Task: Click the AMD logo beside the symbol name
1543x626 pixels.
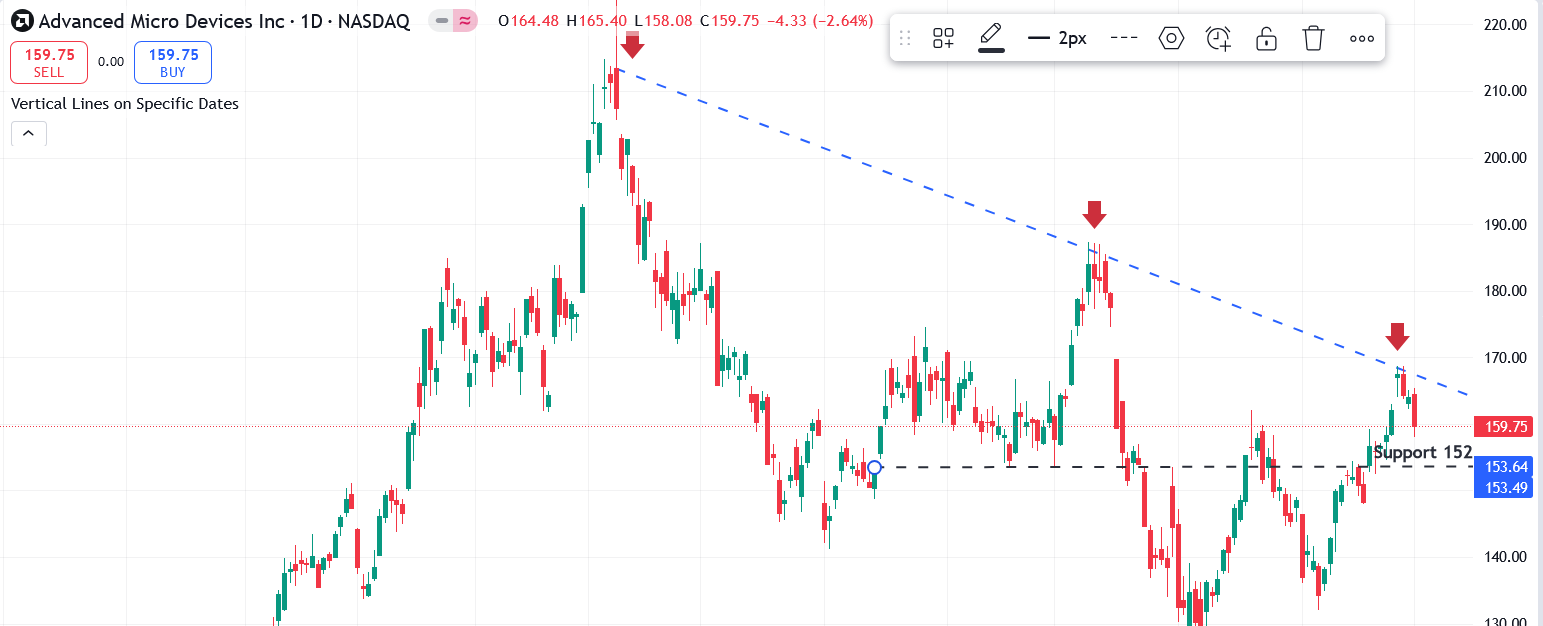Action: (x=21, y=20)
